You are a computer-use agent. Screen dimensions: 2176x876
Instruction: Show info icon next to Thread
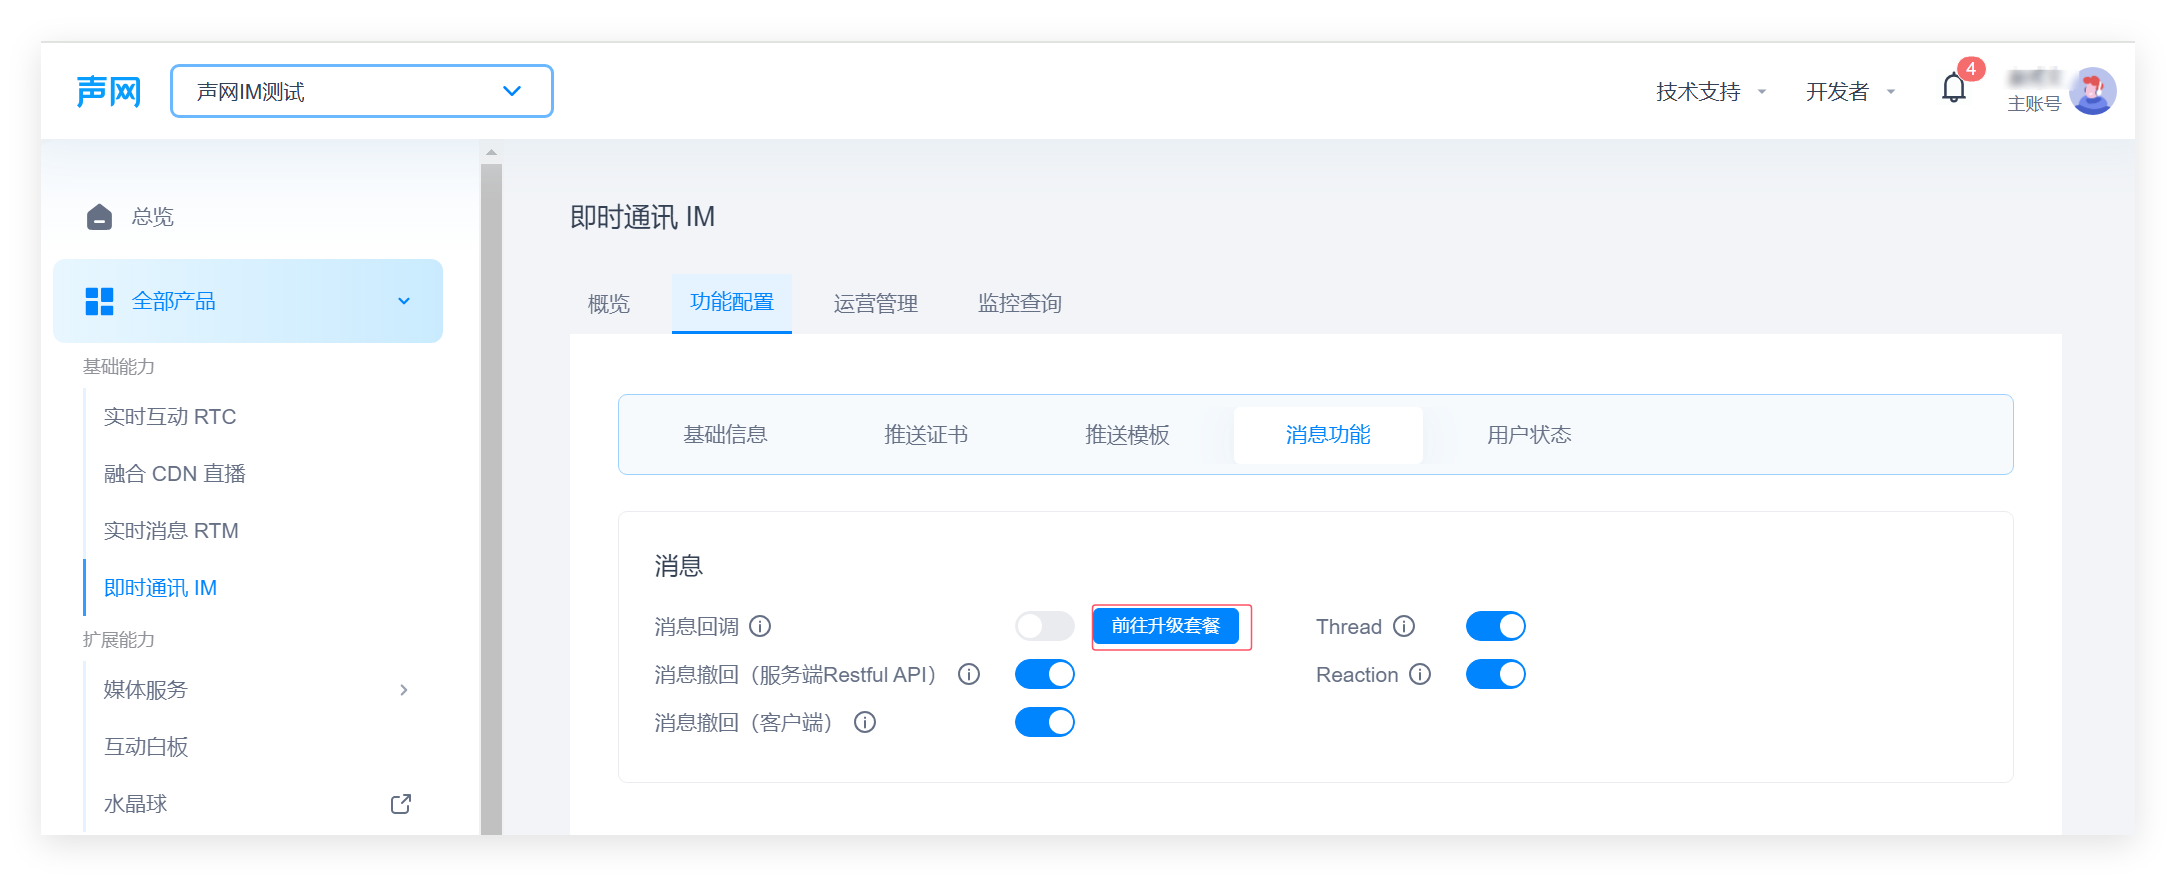[x=1404, y=627]
